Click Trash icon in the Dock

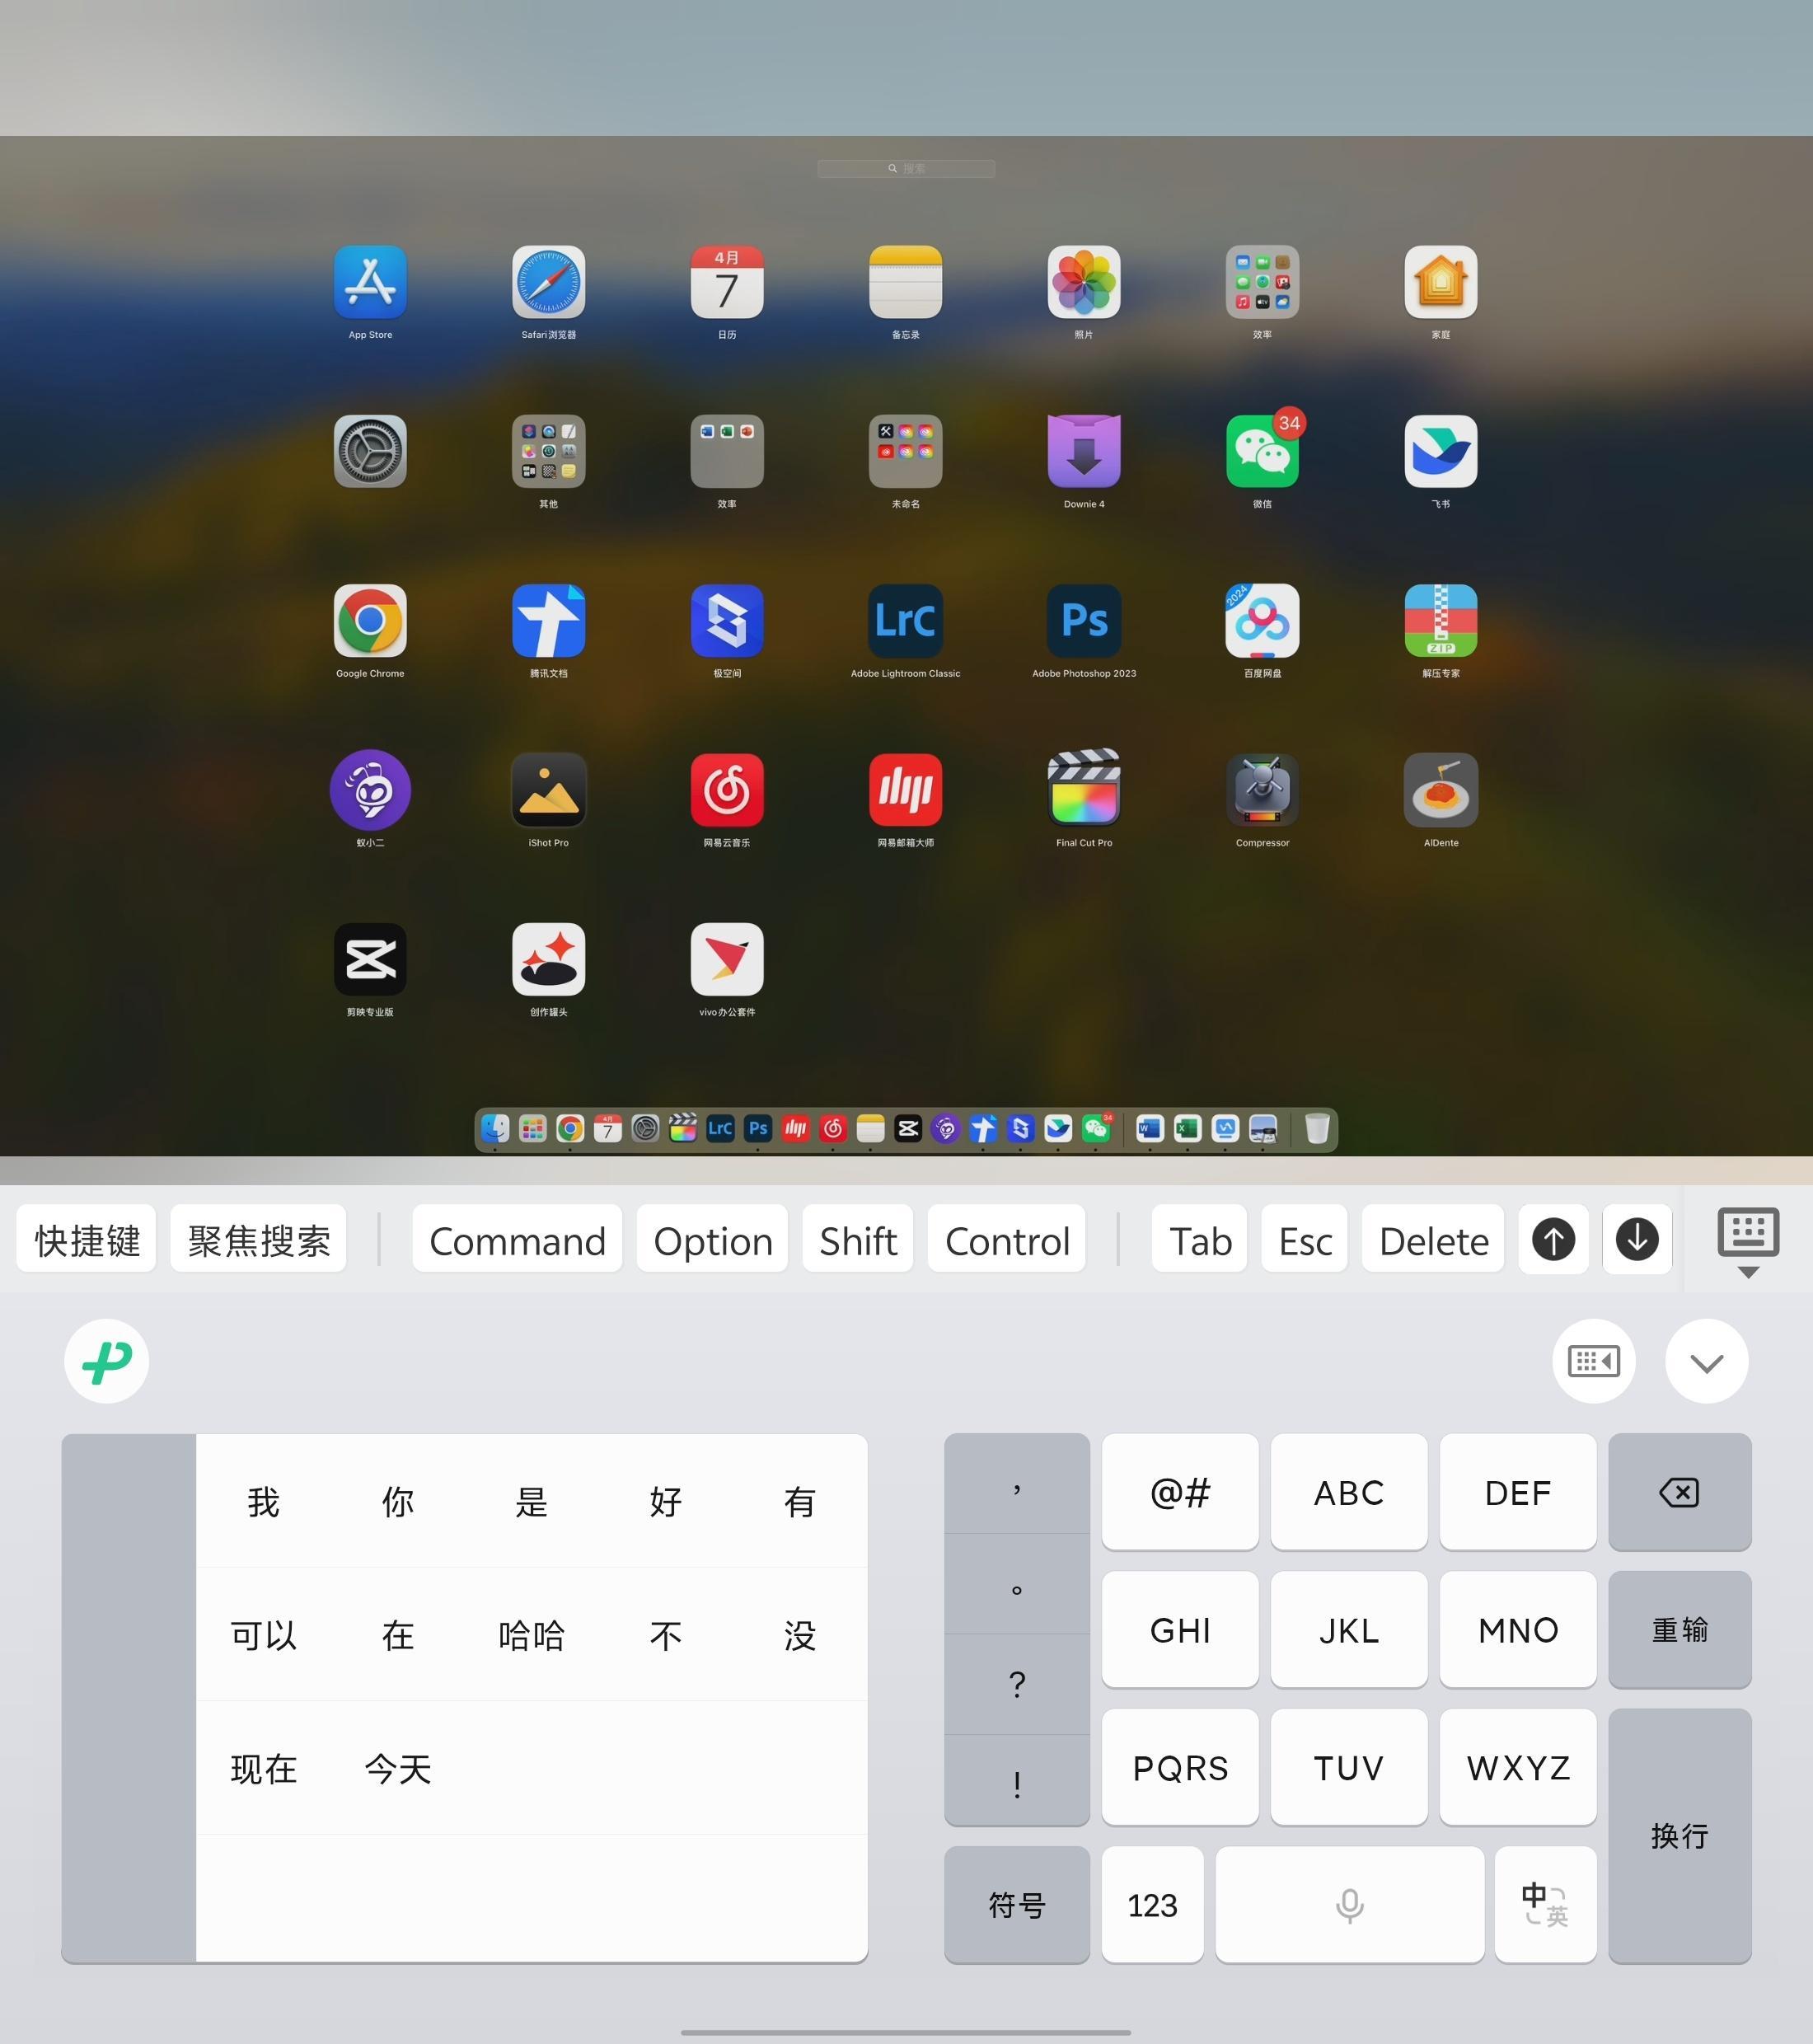coord(1317,1129)
